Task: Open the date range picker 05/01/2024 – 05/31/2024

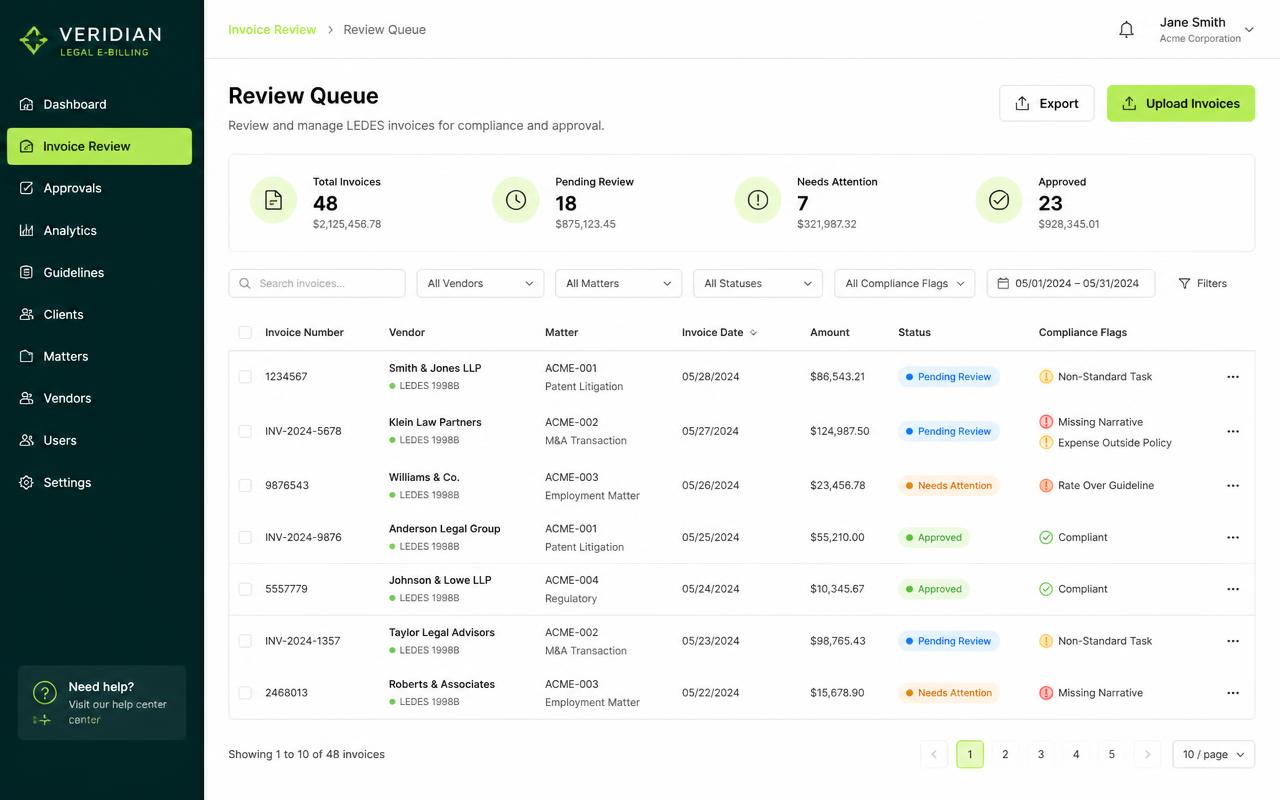Action: (1071, 284)
